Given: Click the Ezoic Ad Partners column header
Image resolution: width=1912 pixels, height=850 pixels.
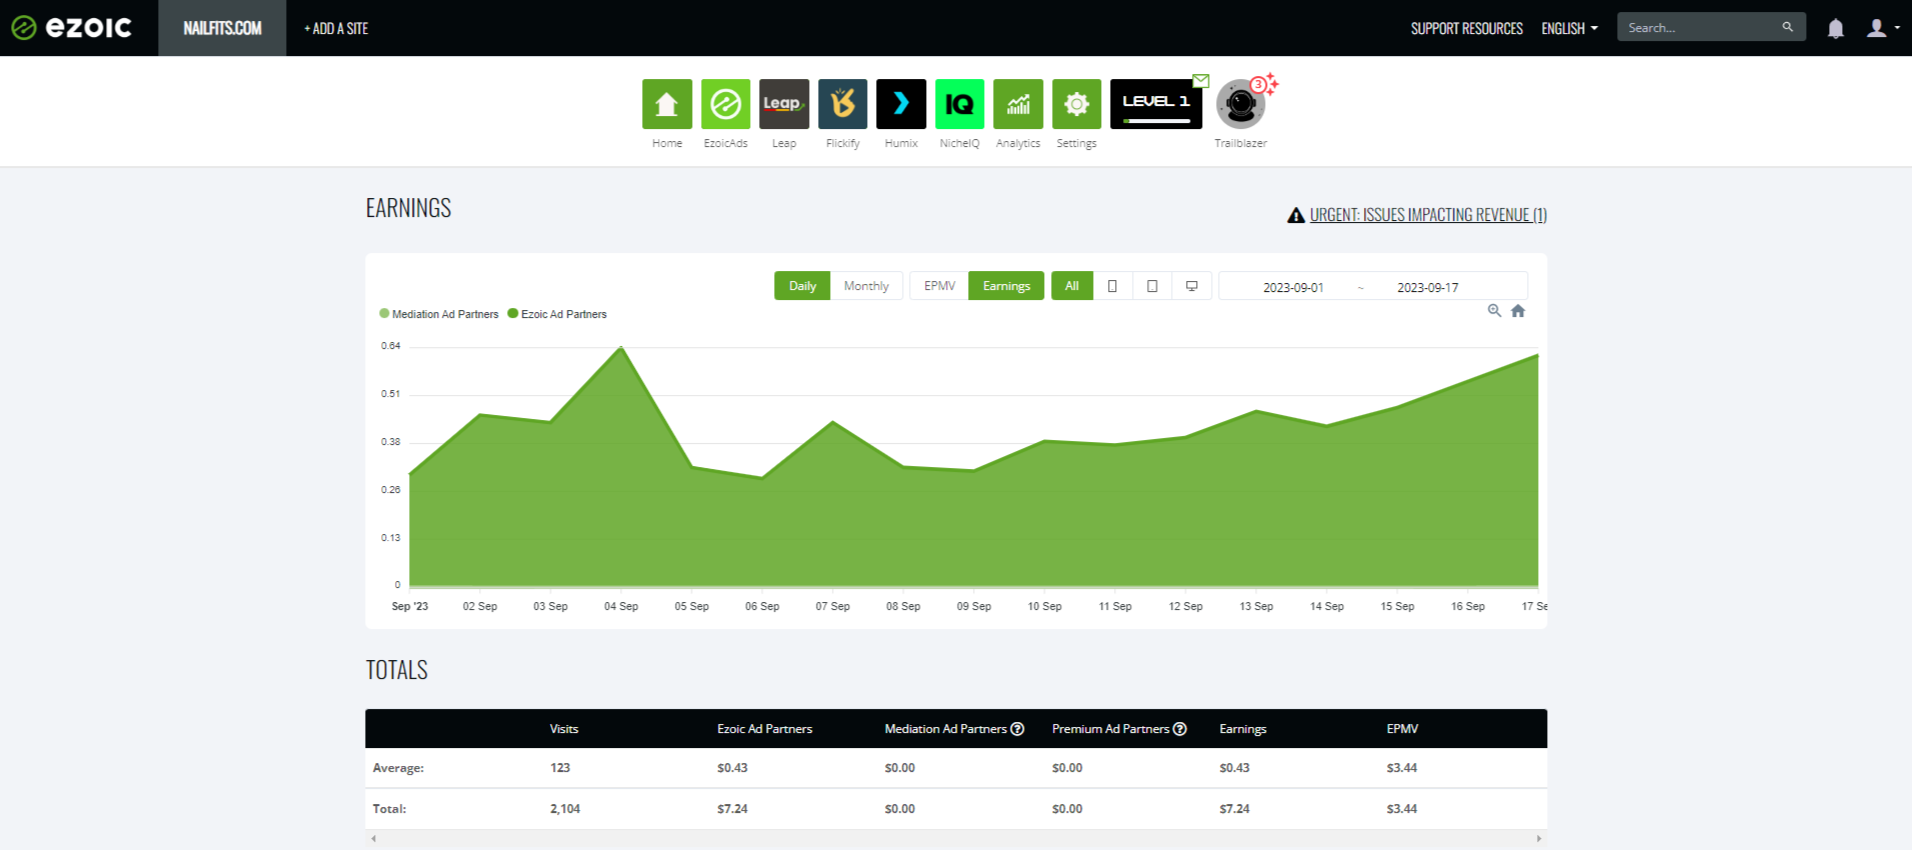Looking at the screenshot, I should click(x=765, y=729).
